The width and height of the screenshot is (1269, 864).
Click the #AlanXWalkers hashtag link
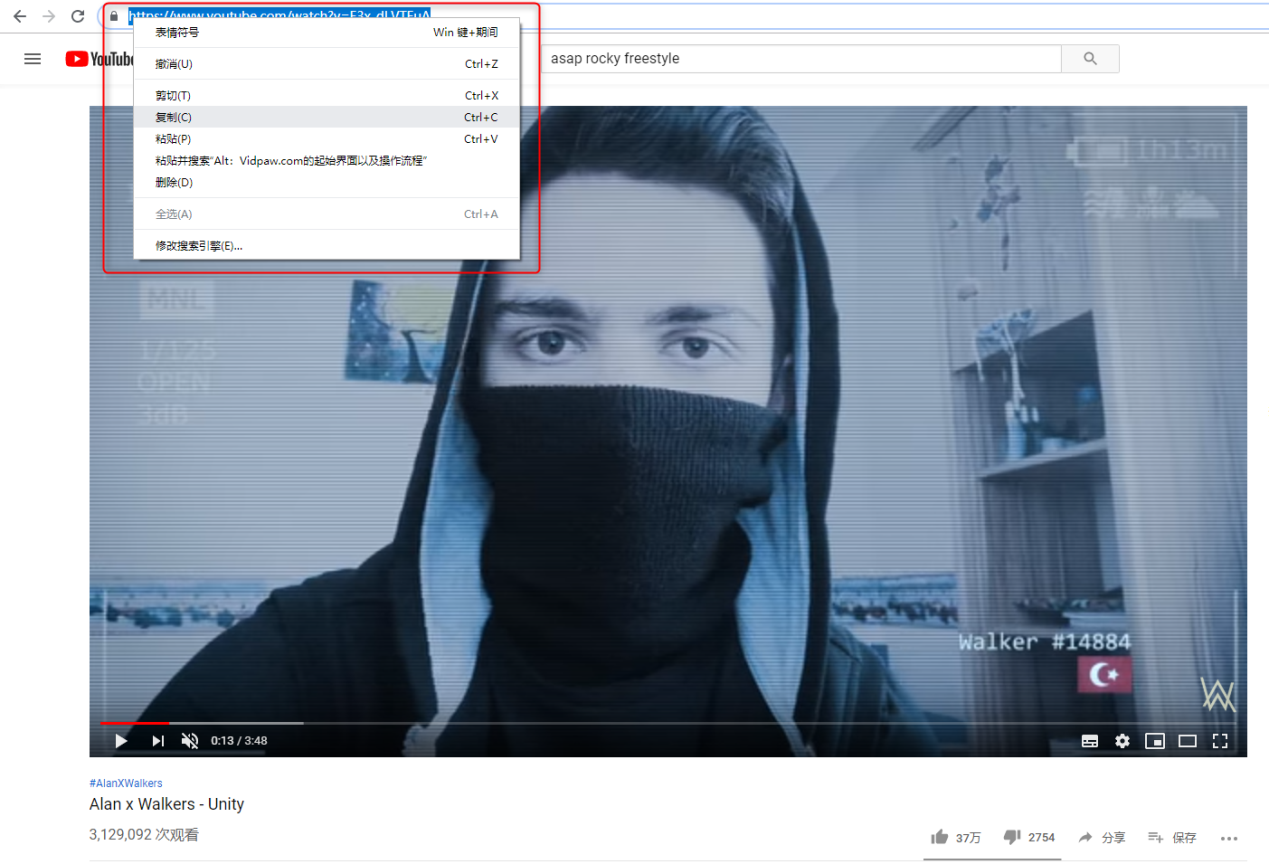click(x=126, y=783)
